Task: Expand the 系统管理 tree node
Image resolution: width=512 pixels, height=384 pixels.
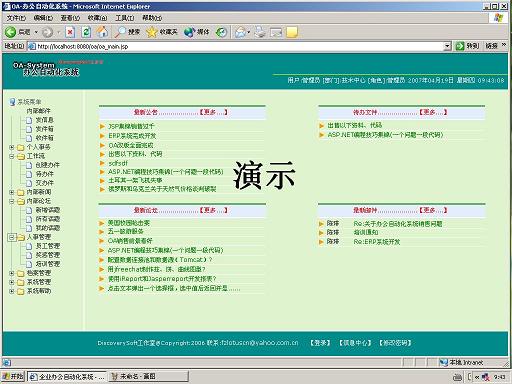Action: pyautogui.click(x=12, y=282)
